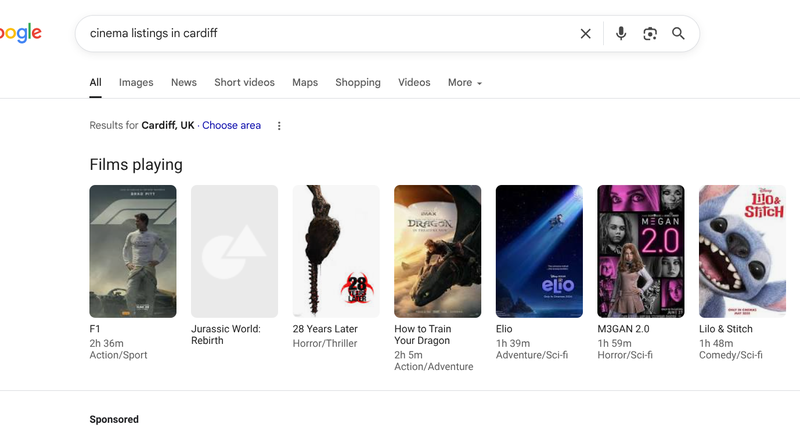Viewport: 800px width, 428px height.
Task: Open the Elio movie poster
Action: [x=539, y=251]
